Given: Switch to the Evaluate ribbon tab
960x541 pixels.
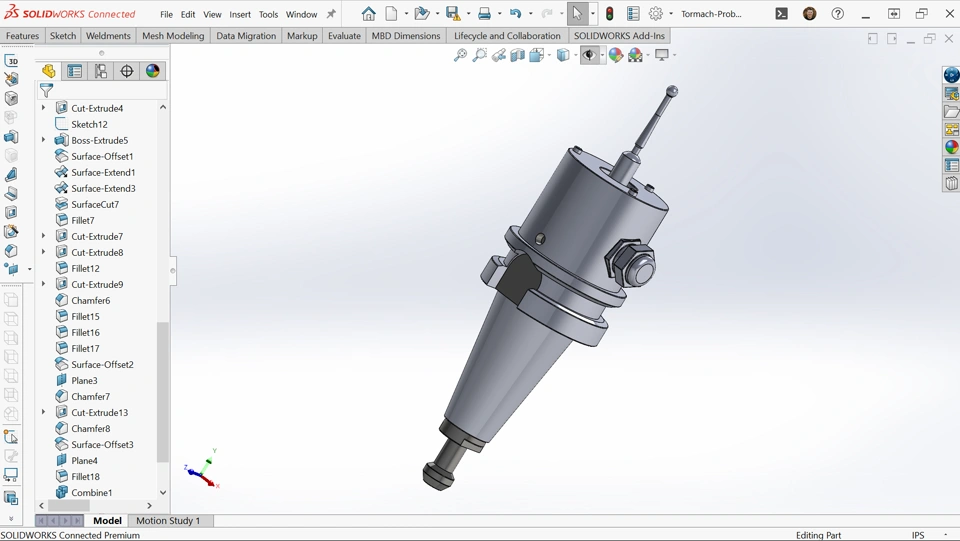Looking at the screenshot, I should coord(344,36).
